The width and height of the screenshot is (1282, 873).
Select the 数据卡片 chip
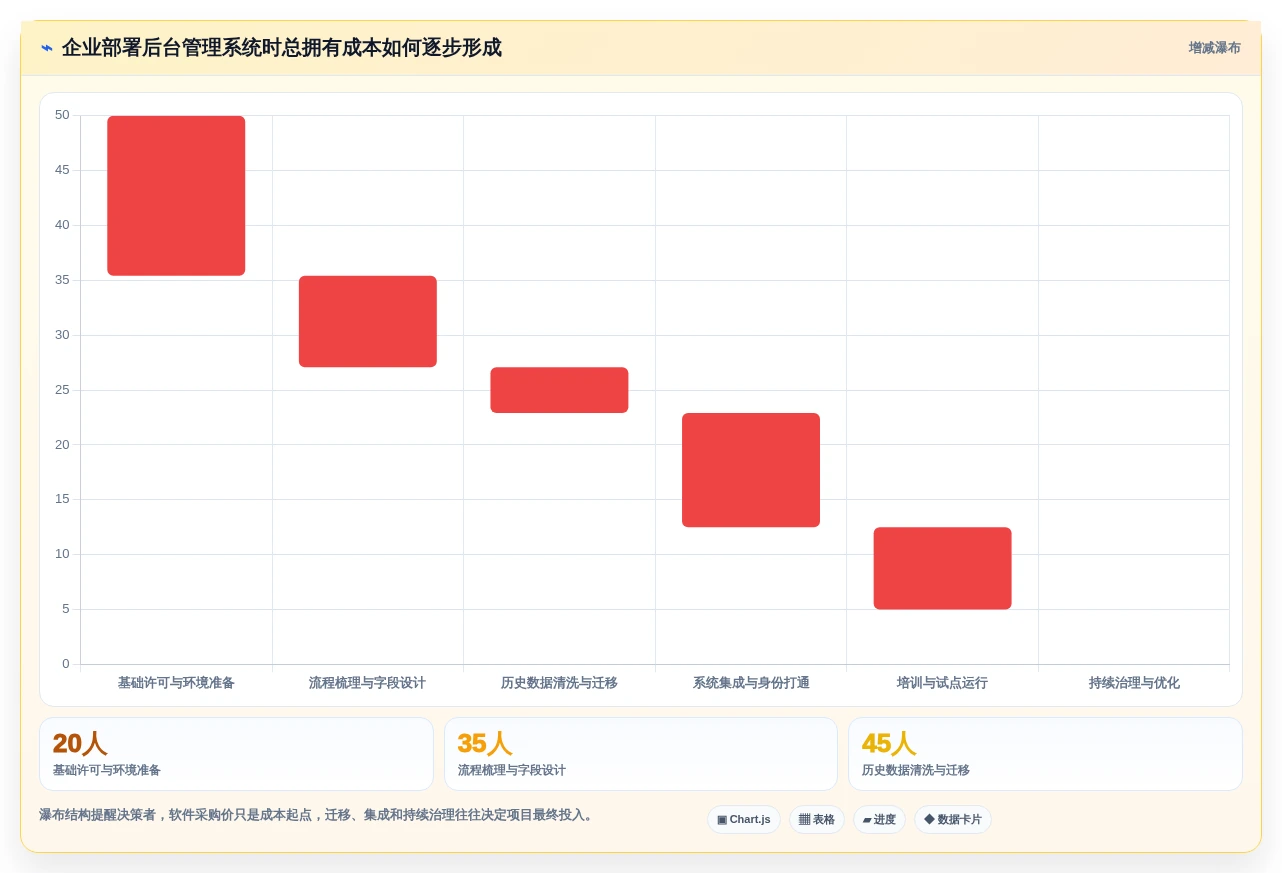[953, 820]
